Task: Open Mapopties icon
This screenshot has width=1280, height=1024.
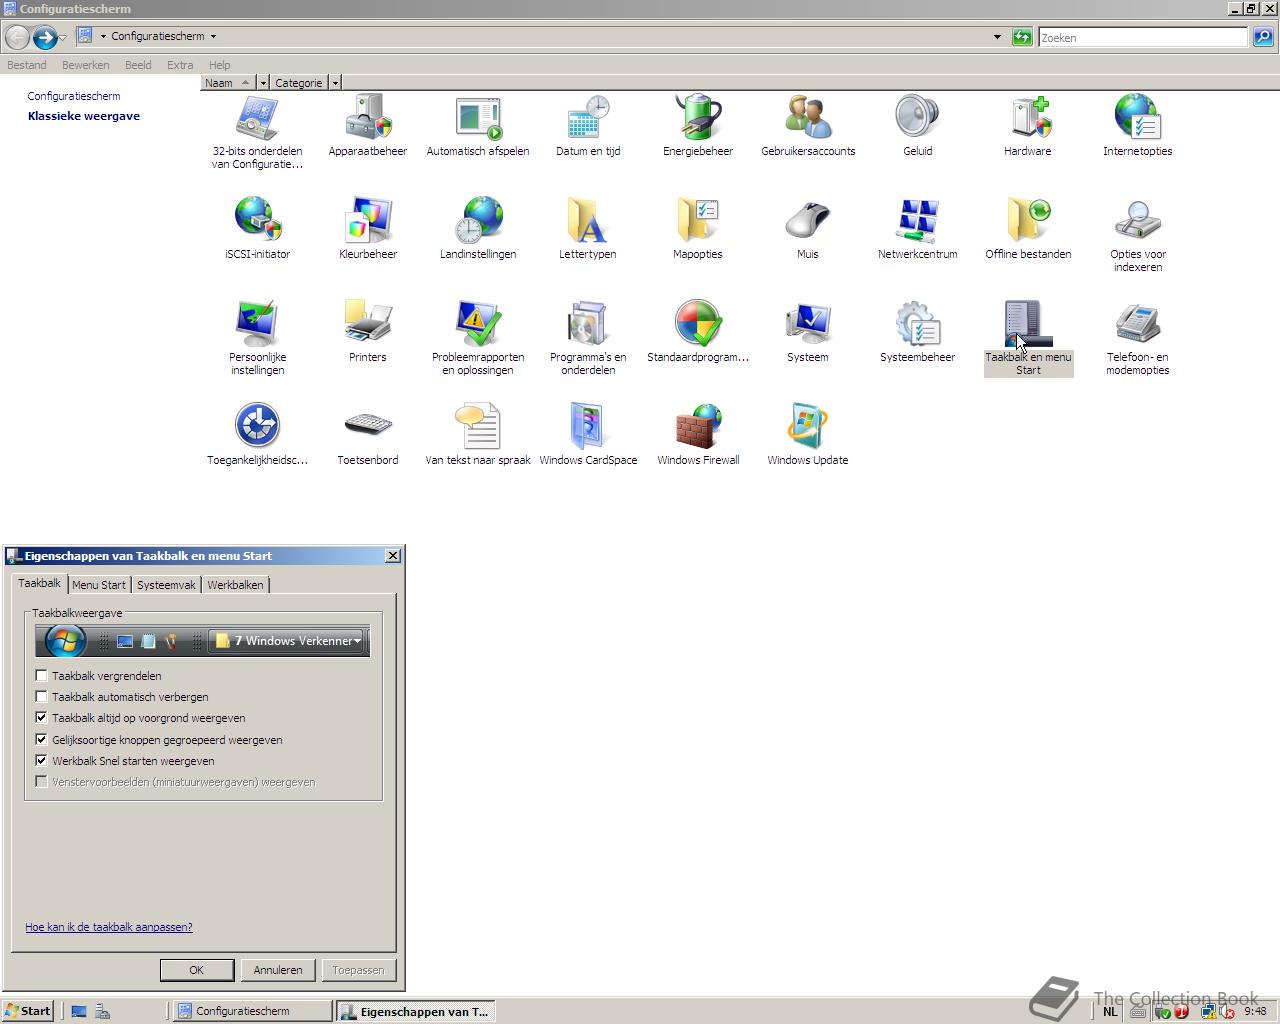Action: coord(698,220)
